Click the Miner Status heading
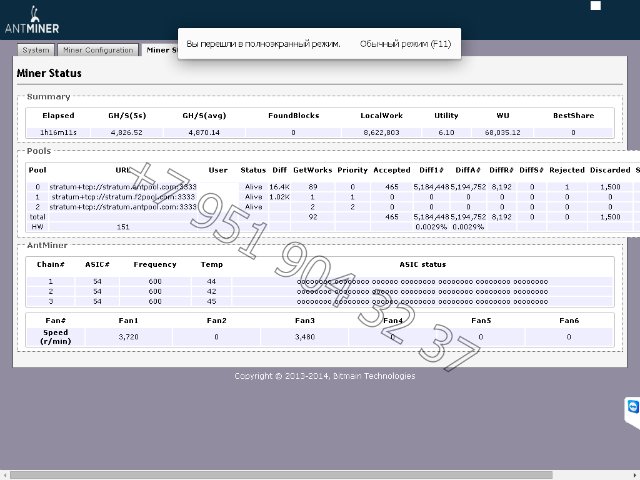640x480 pixels. pos(49,73)
